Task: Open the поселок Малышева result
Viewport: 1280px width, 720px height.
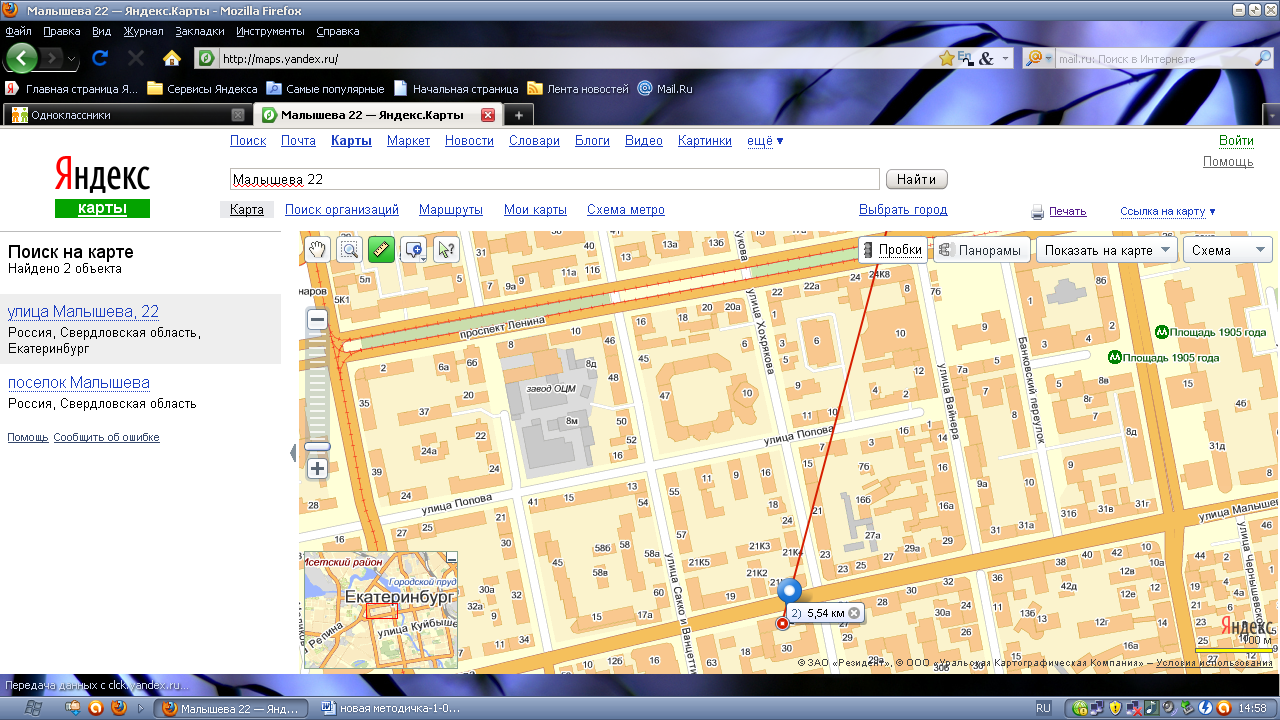Action: coord(79,382)
